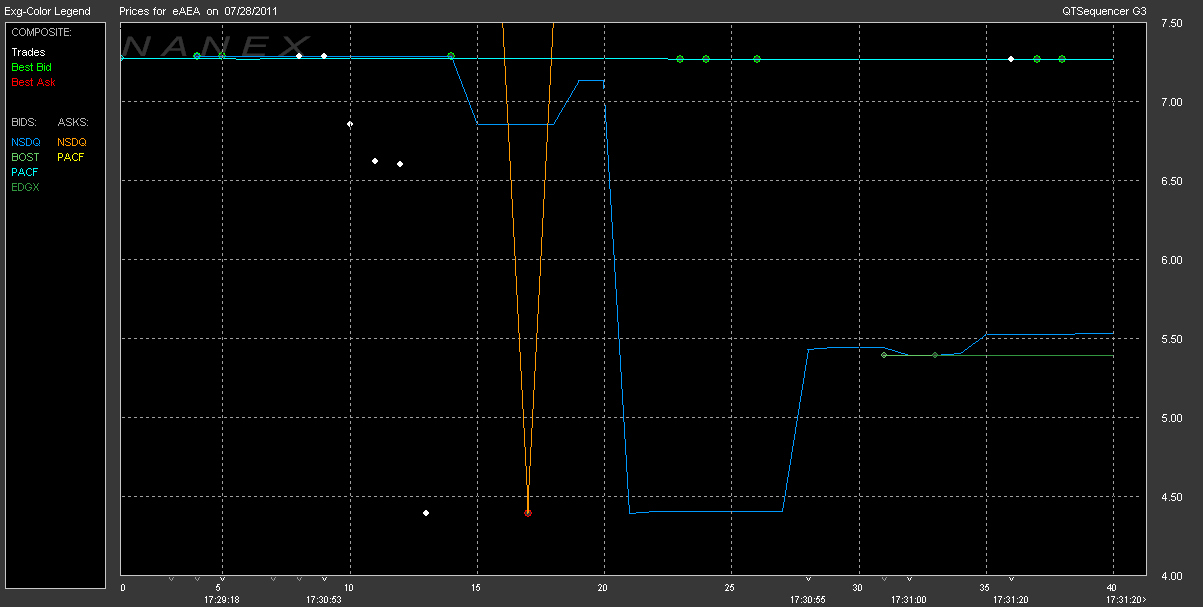The image size is (1203, 607).
Task: Select the green bid marker at tick 14
Action: pos(451,56)
